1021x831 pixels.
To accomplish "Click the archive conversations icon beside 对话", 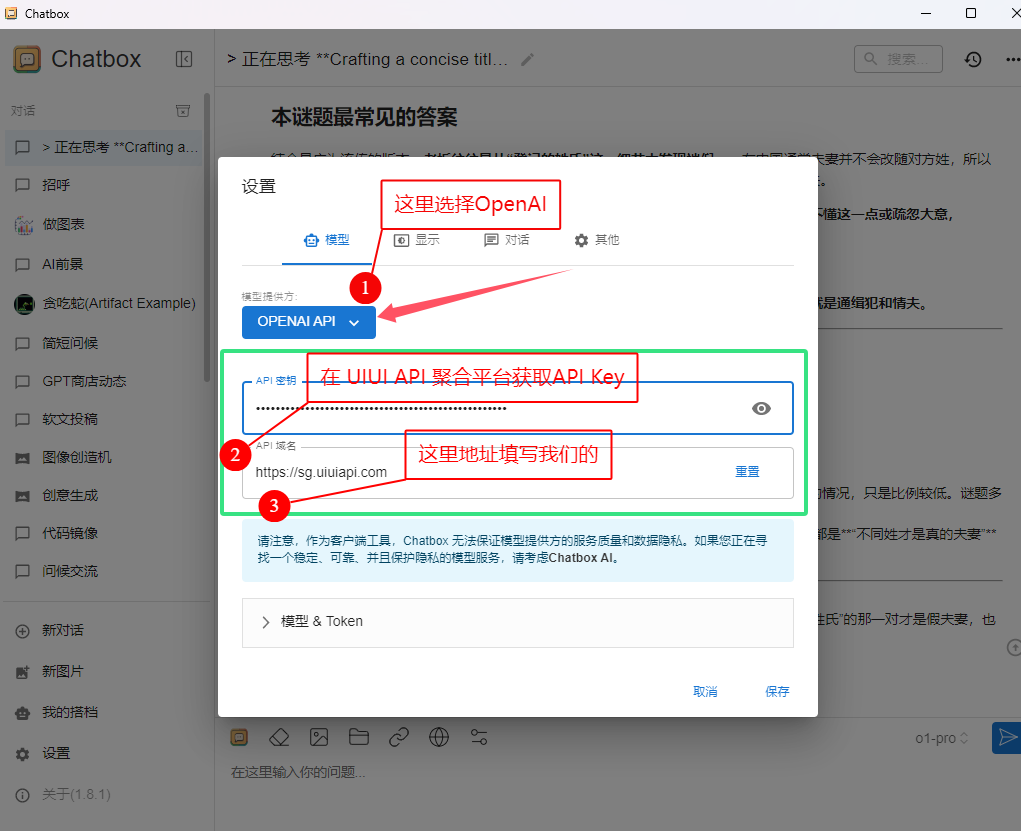I will pos(183,111).
